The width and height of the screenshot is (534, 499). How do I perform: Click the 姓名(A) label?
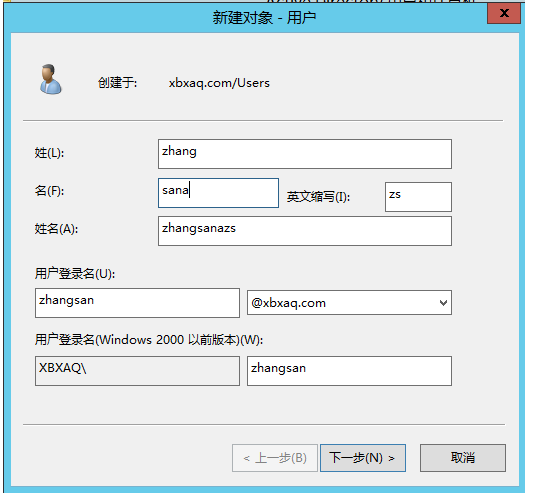[56, 229]
